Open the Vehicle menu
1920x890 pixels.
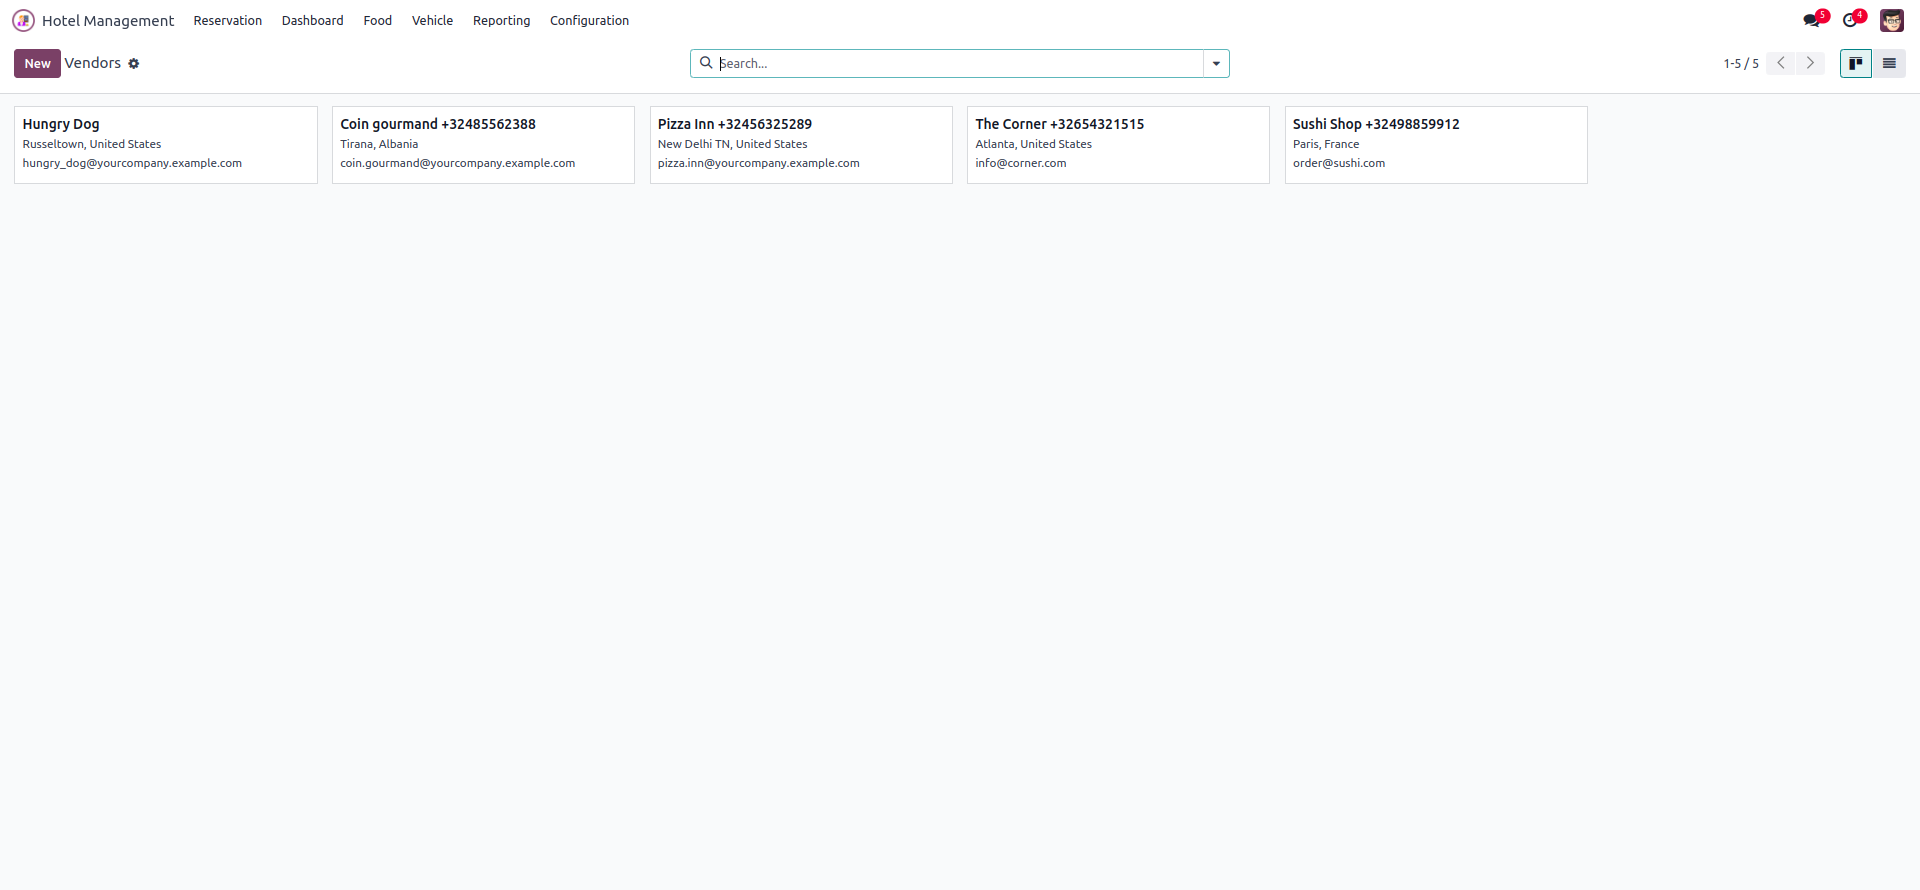(x=432, y=20)
